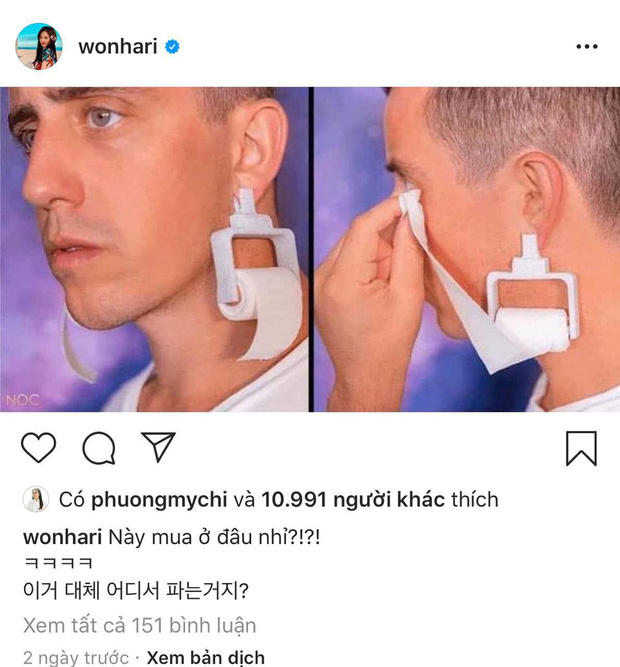Like the post with the heart icon
This screenshot has width=620, height=667.
(x=39, y=448)
